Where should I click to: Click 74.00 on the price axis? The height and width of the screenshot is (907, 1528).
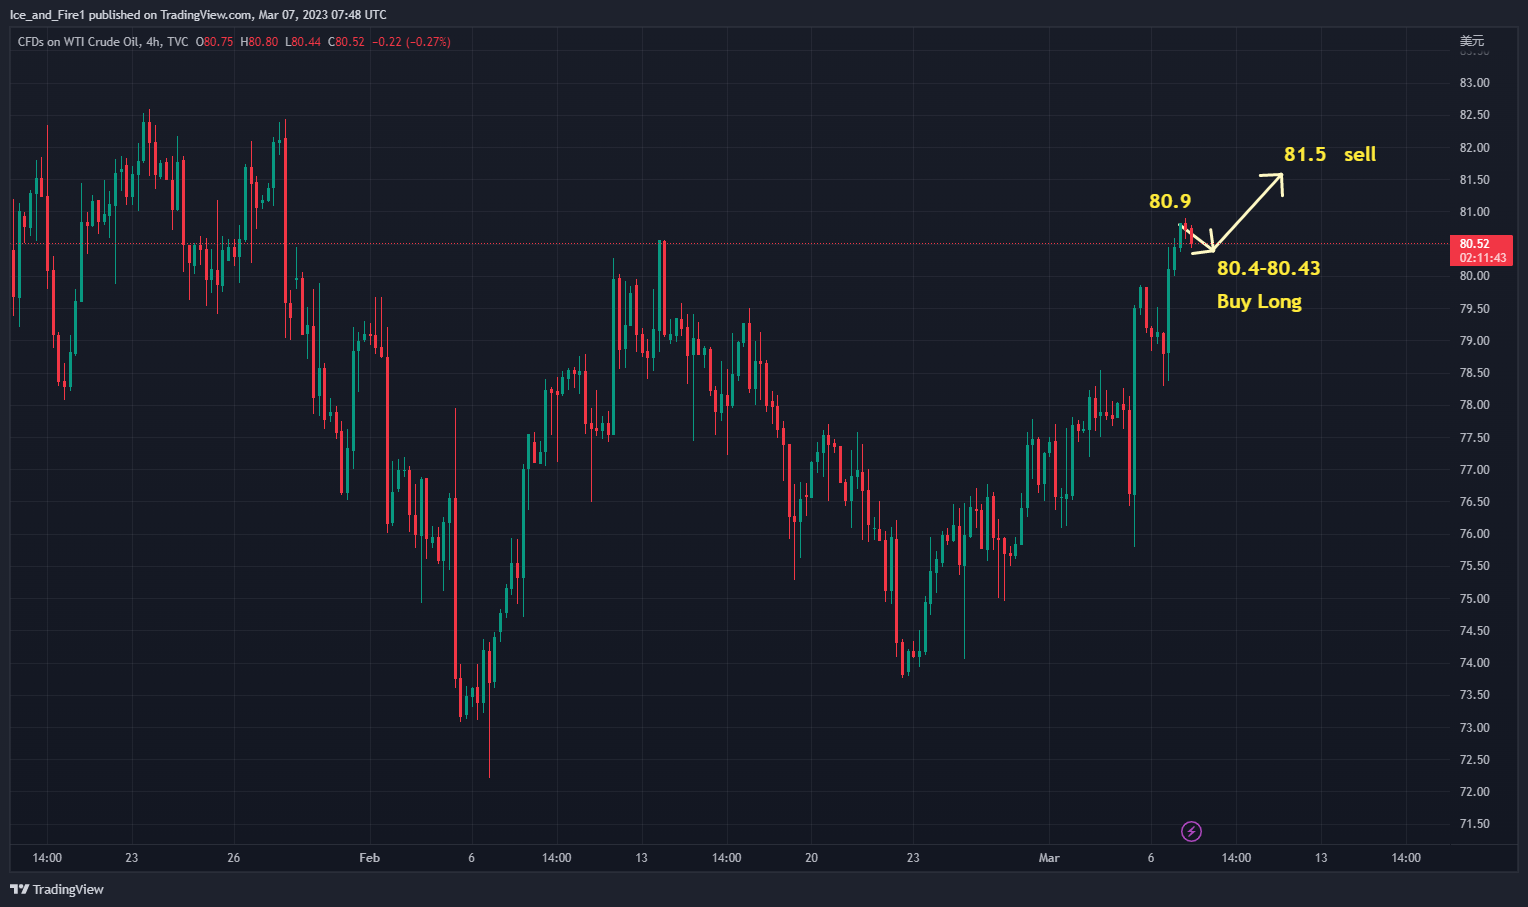pos(1474,663)
